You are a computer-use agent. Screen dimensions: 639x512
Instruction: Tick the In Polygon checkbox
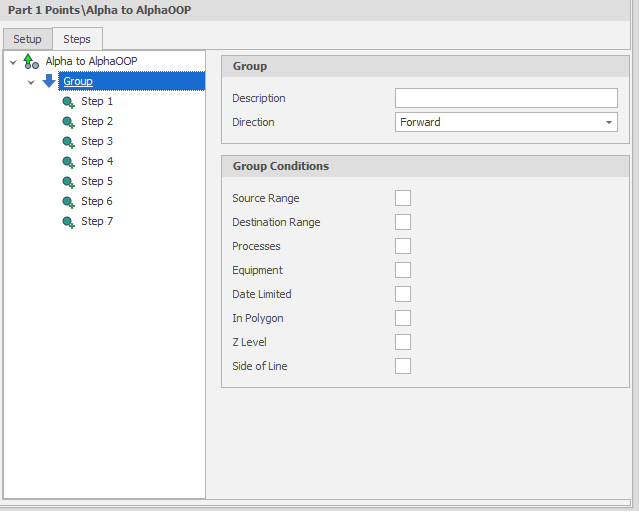tap(403, 318)
